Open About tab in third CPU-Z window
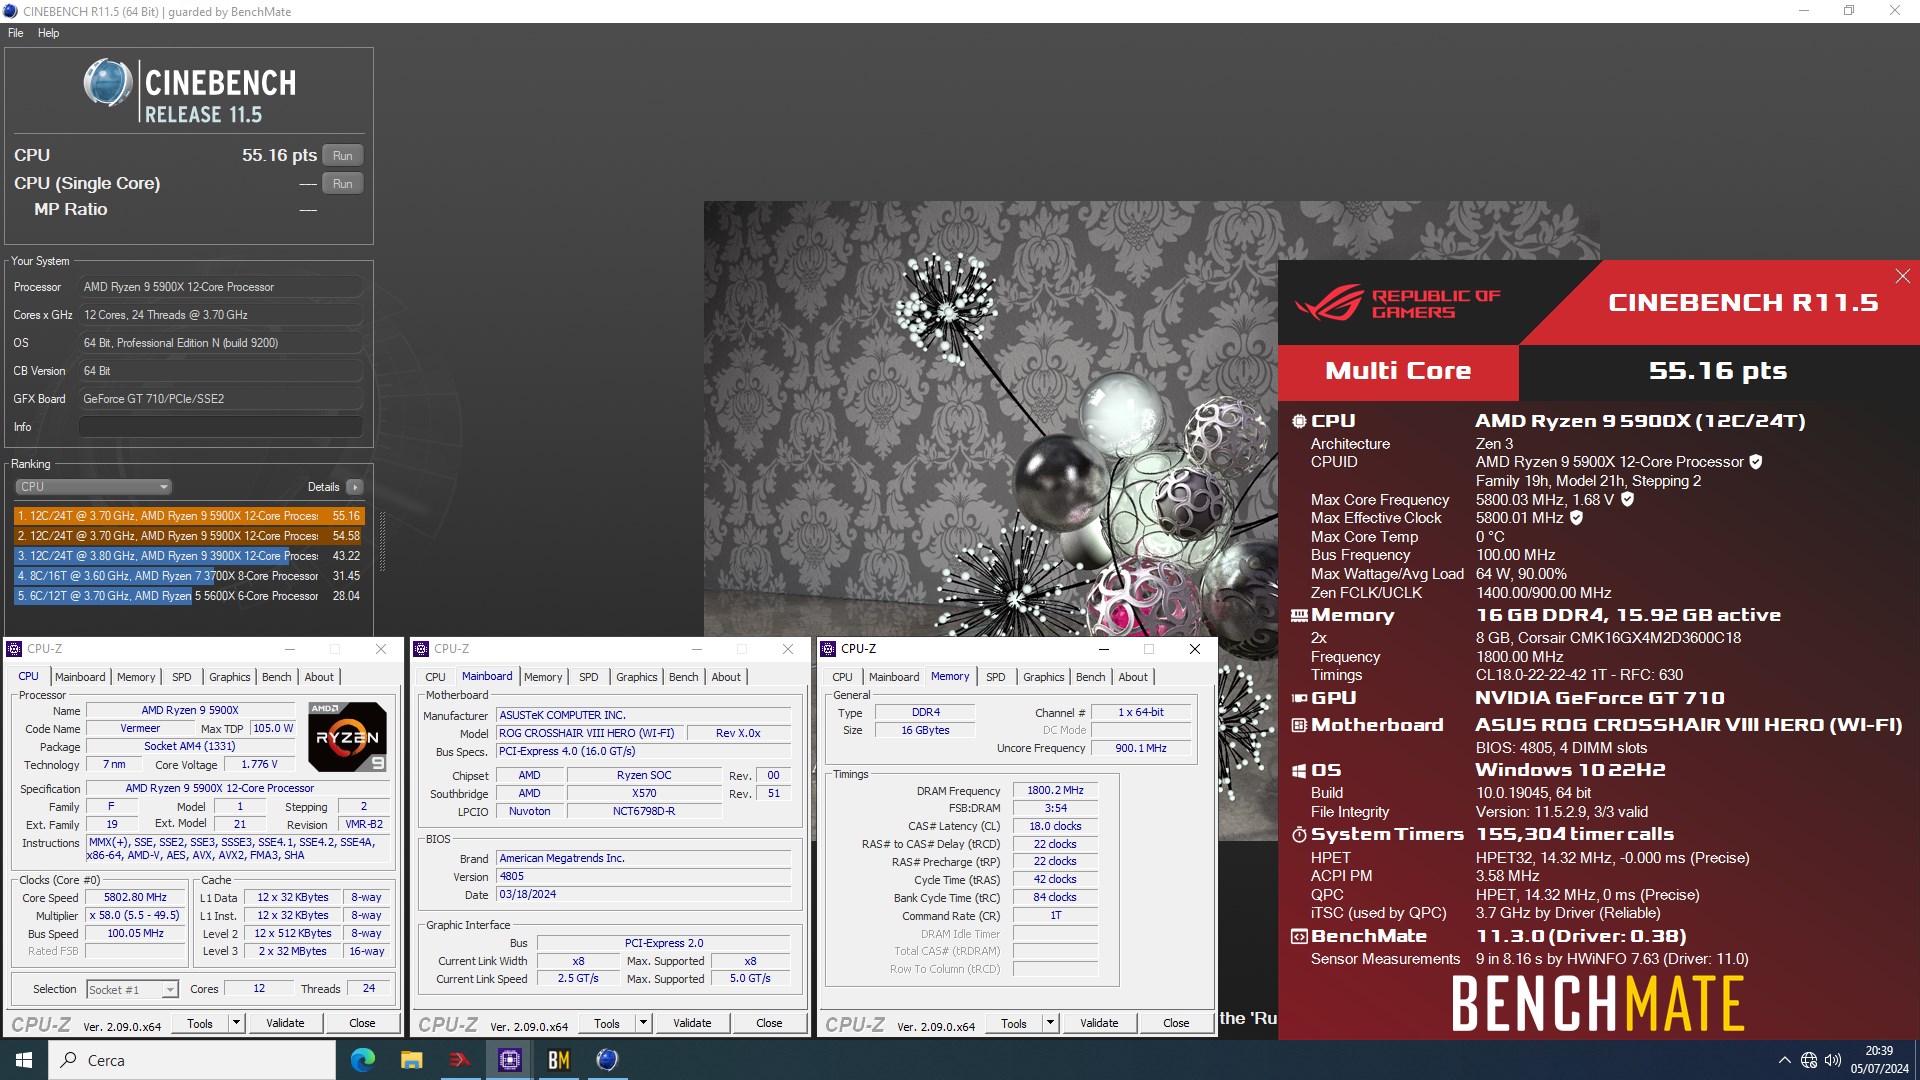The height and width of the screenshot is (1080, 1920). (x=1133, y=677)
